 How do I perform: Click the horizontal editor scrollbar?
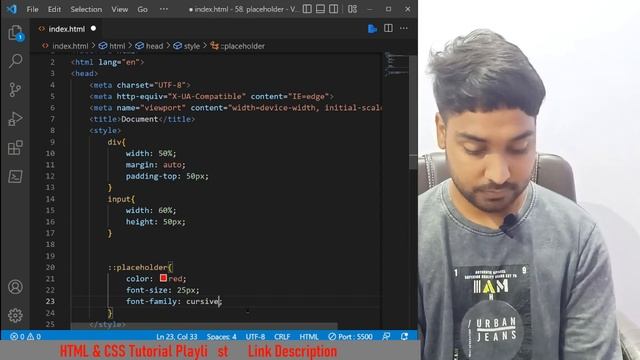pos(204,326)
